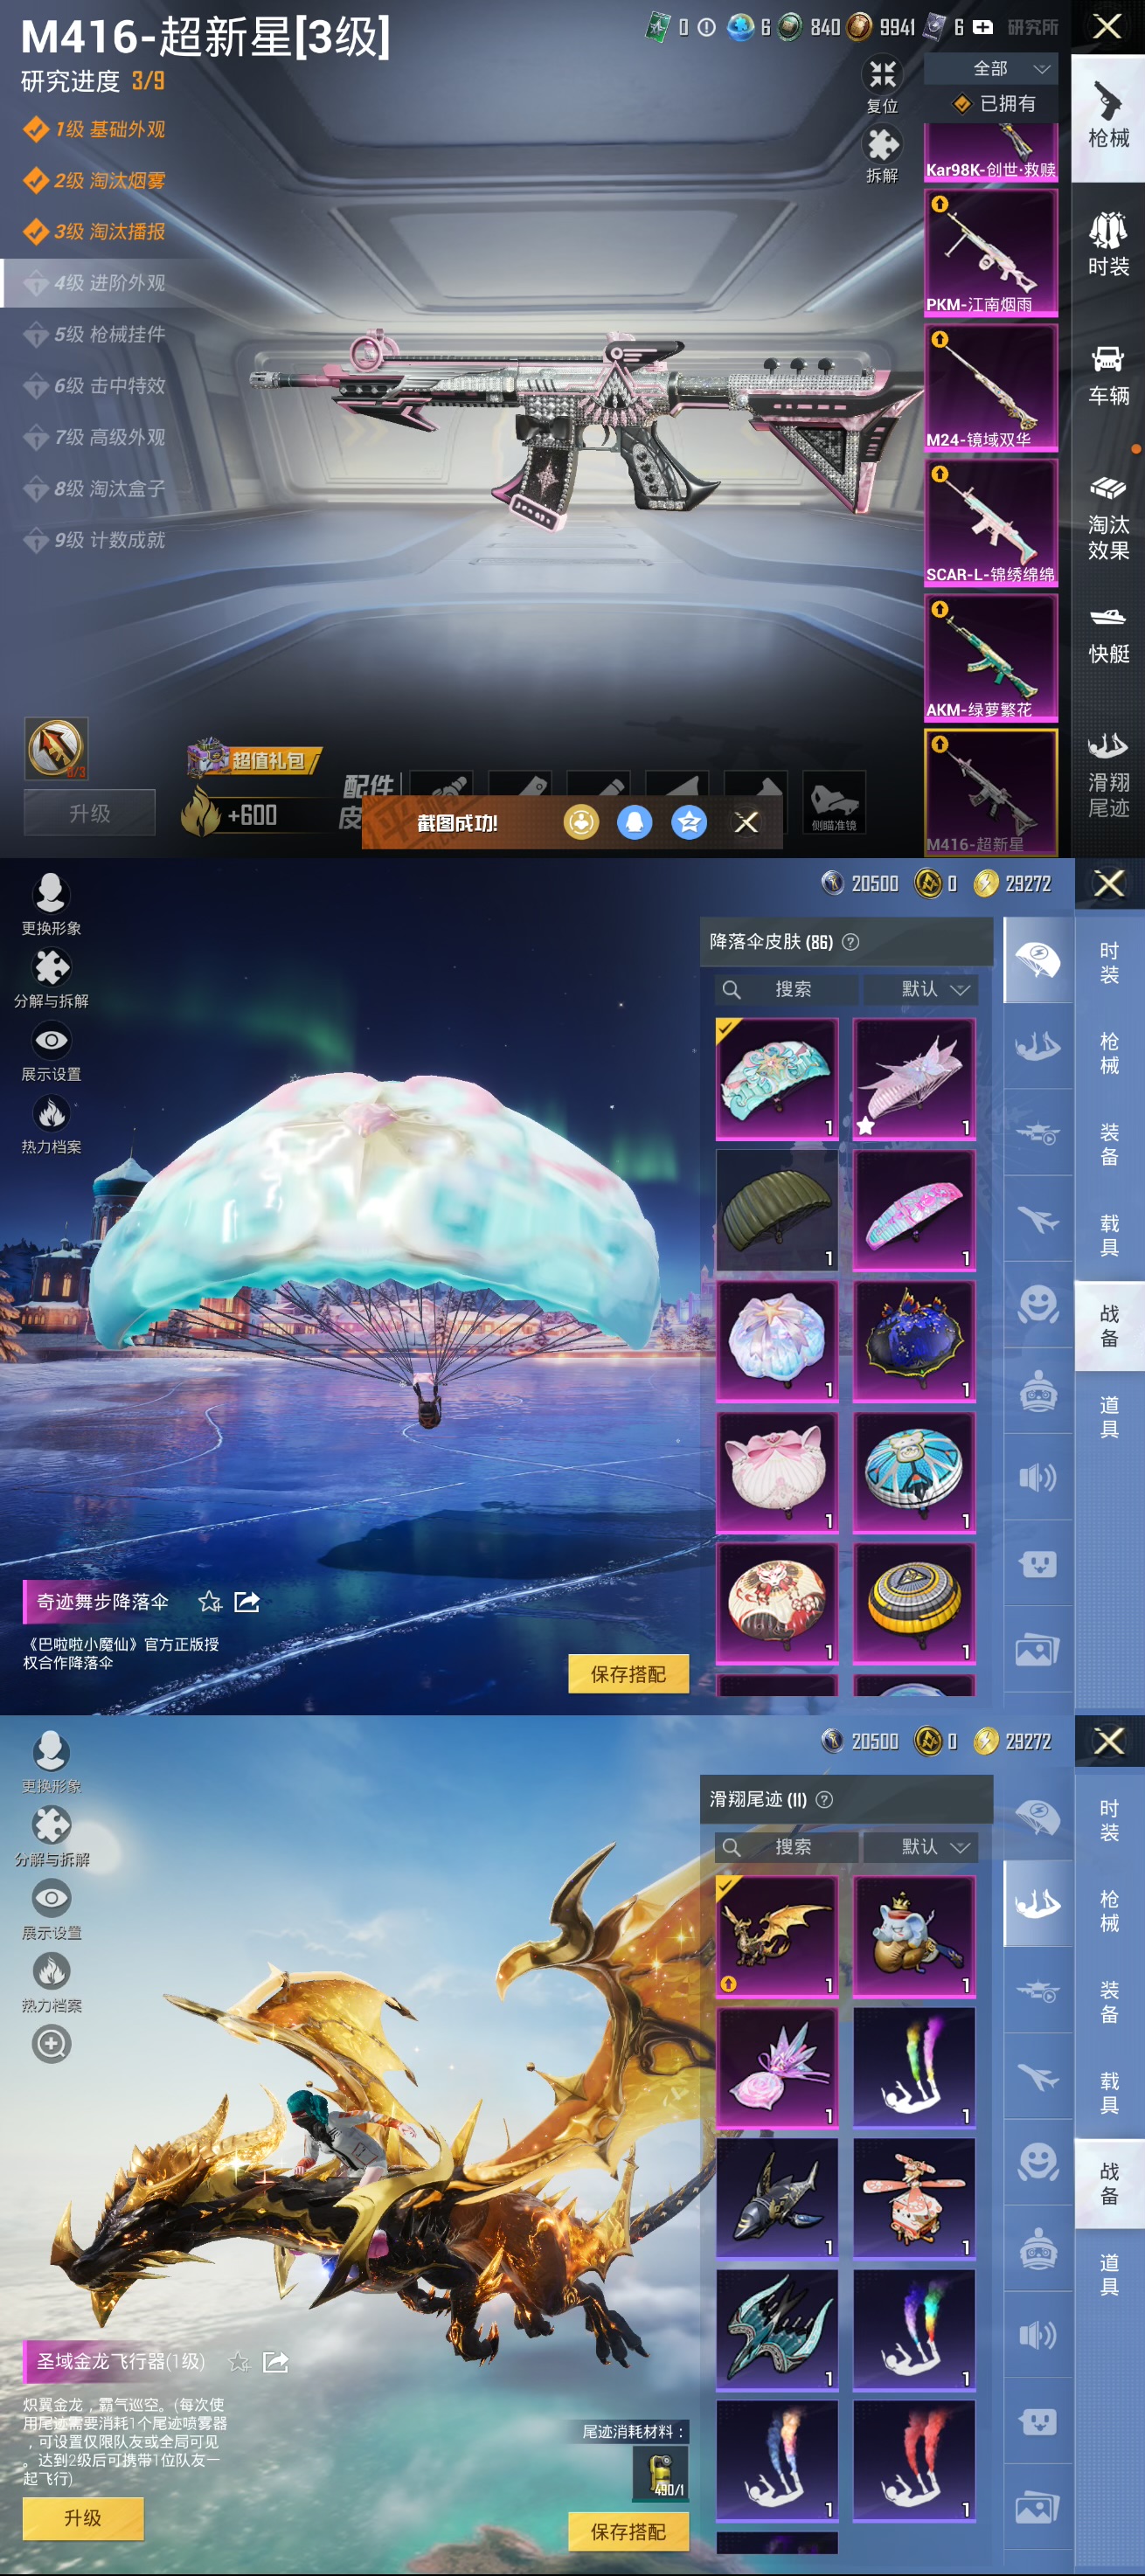The width and height of the screenshot is (1145, 2576).
Task: Toggle 展示设置 eye in glide trail screen
Action: 51,1898
